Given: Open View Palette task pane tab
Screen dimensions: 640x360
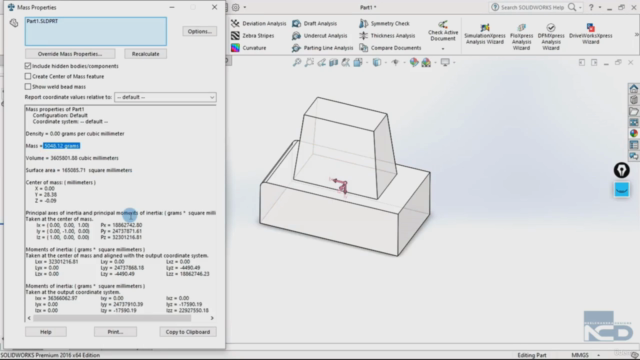Looking at the screenshot, I should coord(633,122).
